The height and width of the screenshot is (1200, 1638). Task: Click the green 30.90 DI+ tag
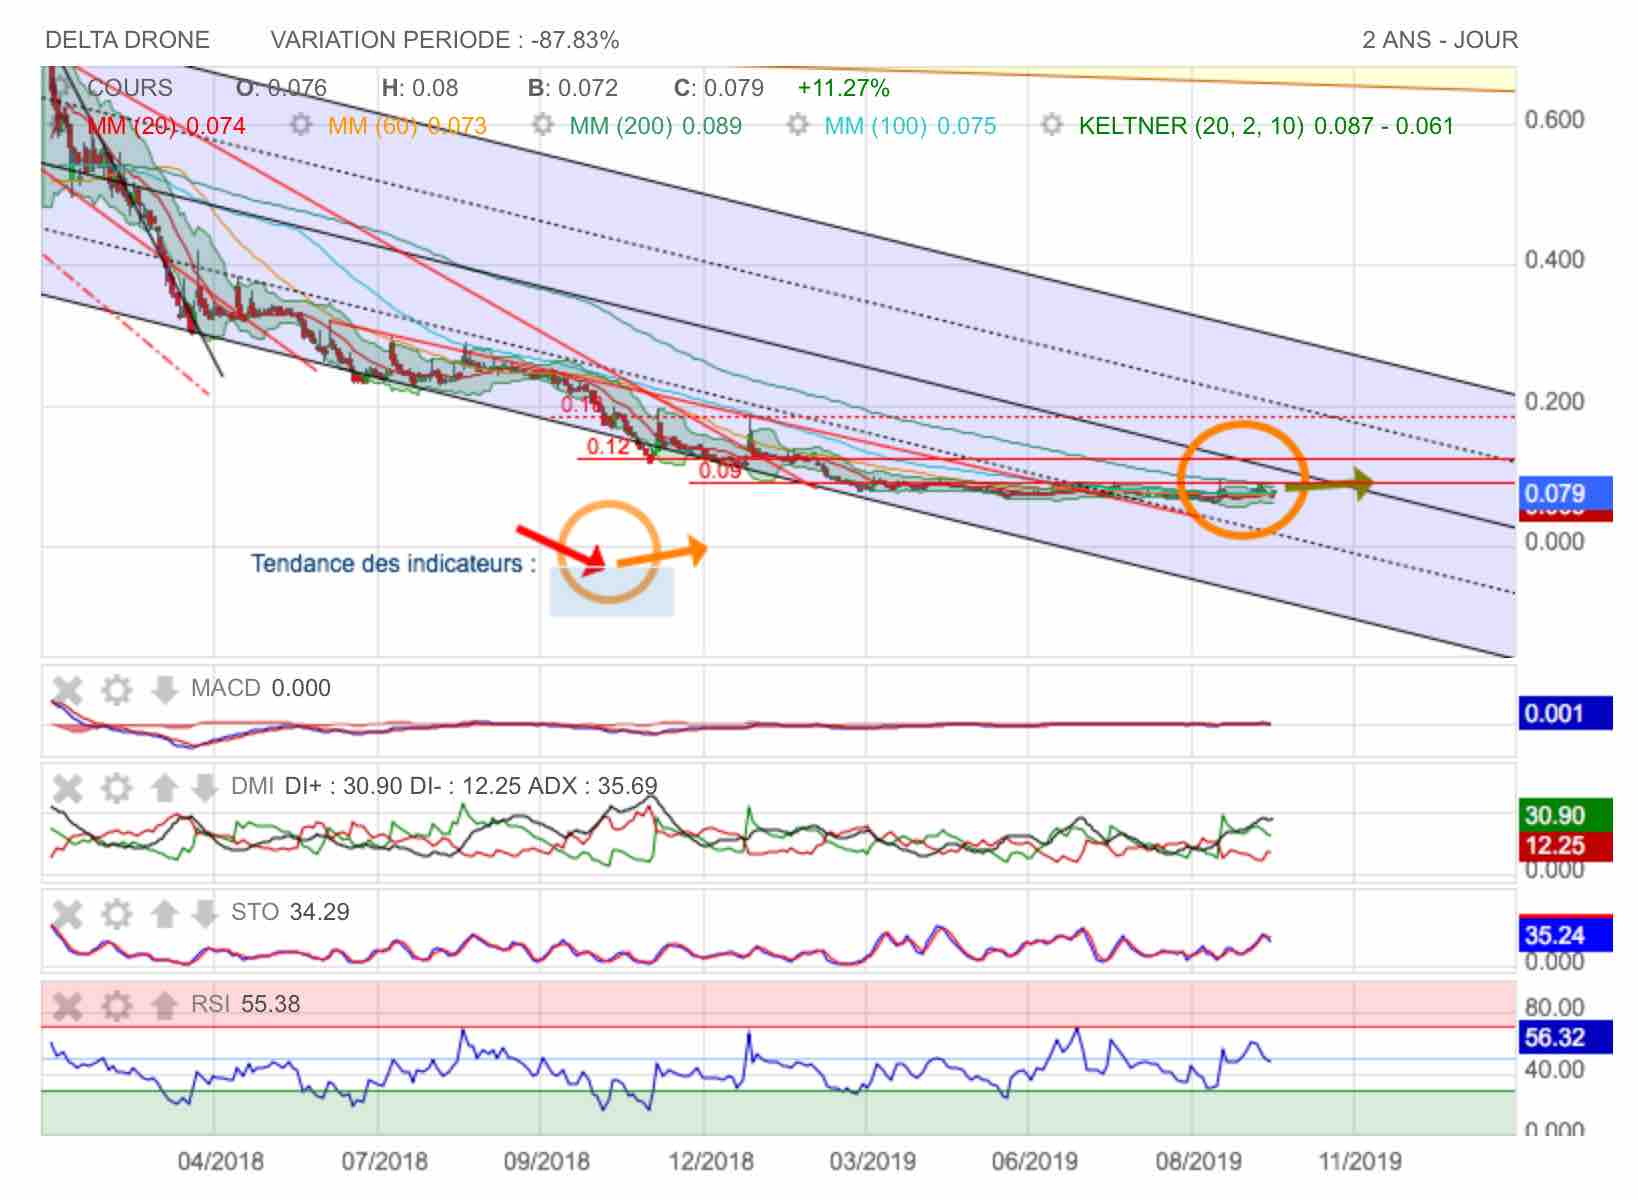[x=1565, y=815]
